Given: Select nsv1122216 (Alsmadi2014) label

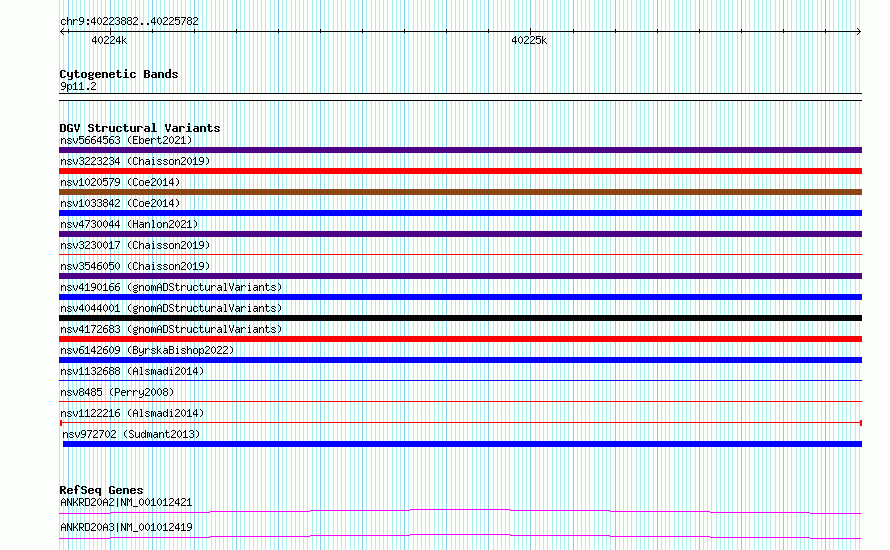Looking at the screenshot, I should 132,413.
